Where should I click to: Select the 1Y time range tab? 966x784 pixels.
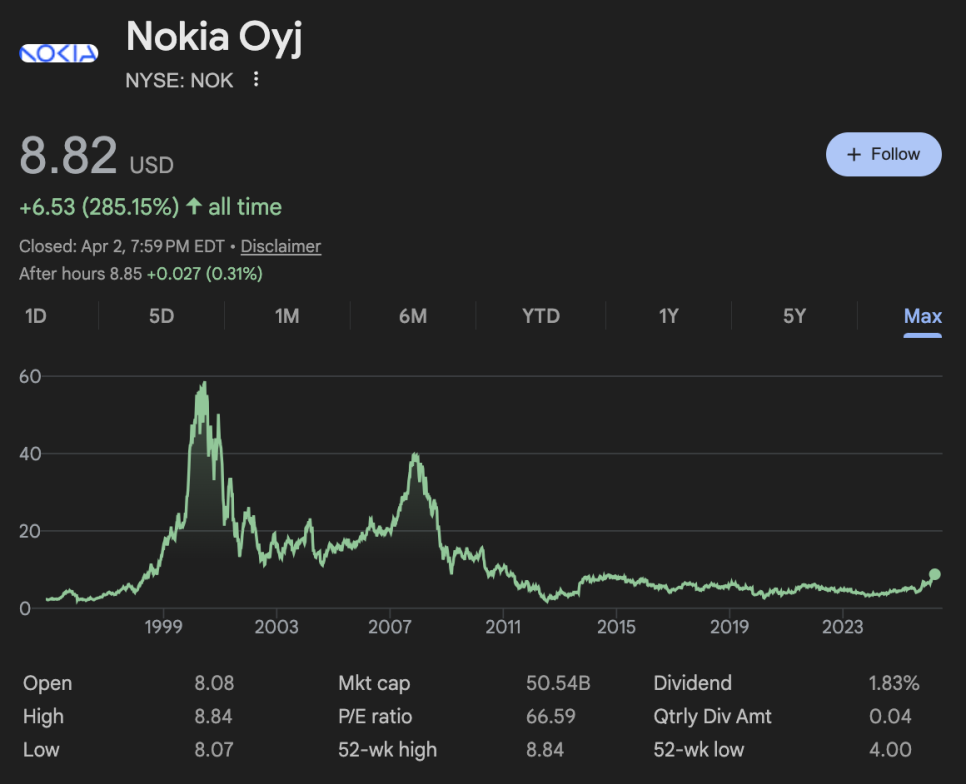(x=668, y=316)
